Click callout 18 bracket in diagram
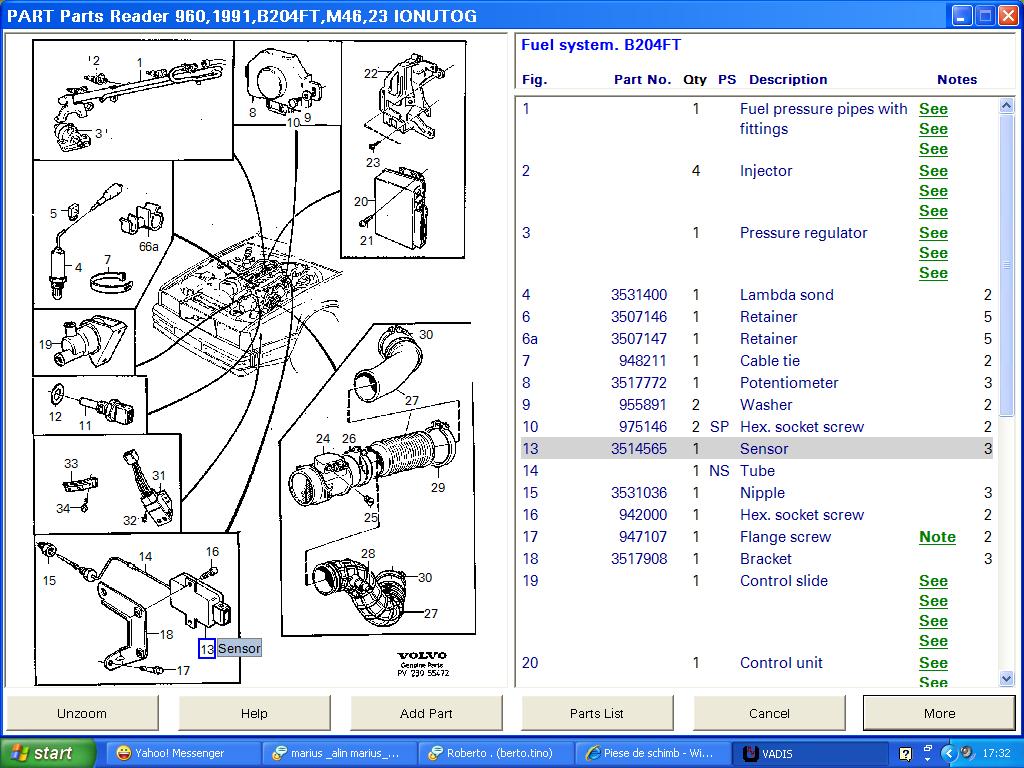This screenshot has height=768, width=1024. click(x=167, y=634)
